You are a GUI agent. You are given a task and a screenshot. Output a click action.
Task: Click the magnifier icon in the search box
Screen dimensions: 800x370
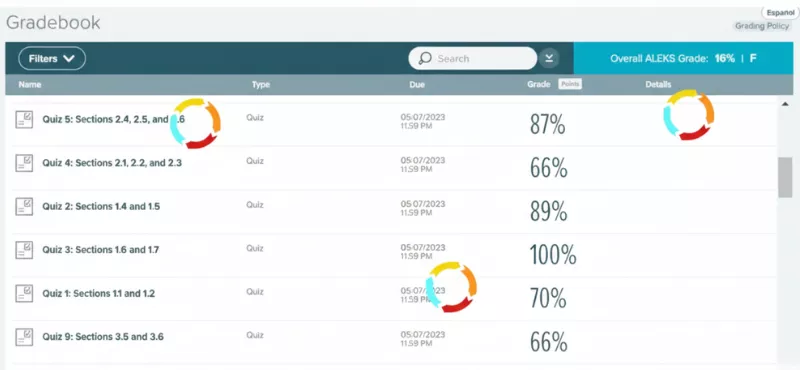[425, 58]
